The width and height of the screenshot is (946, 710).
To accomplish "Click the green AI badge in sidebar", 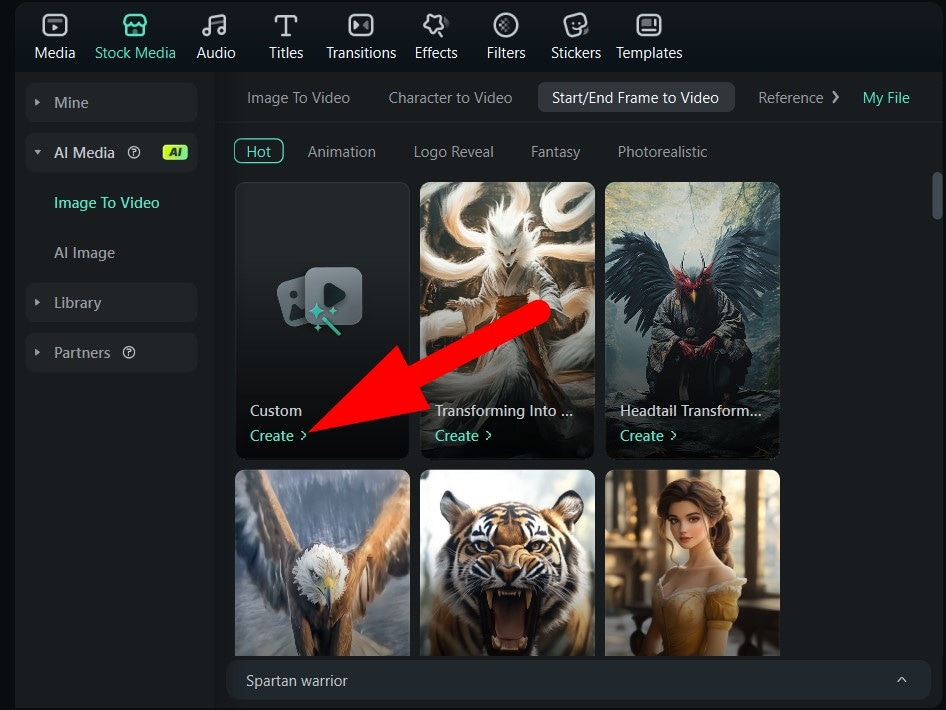I will (175, 153).
